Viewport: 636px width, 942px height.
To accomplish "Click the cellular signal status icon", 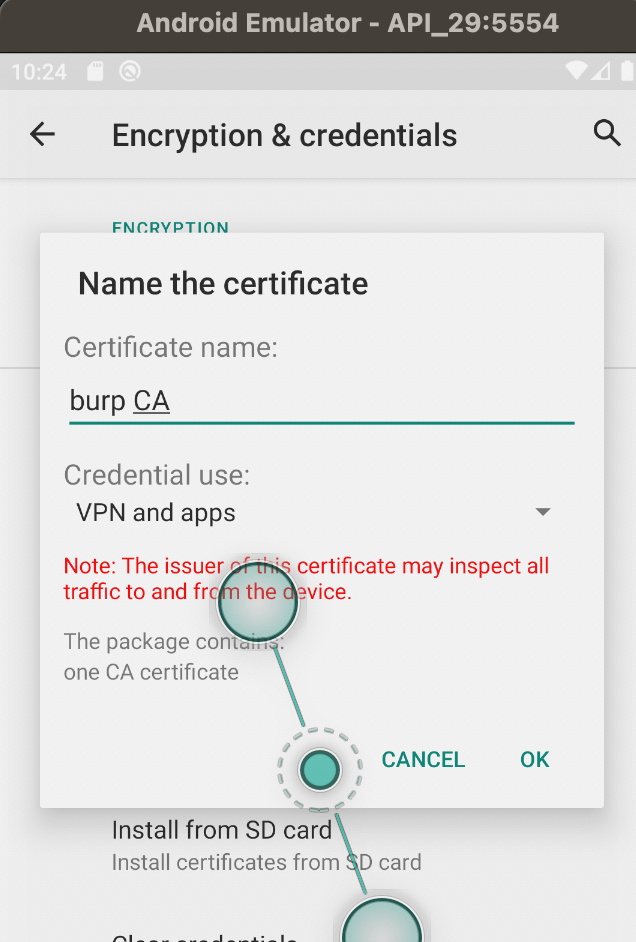I will (x=601, y=71).
